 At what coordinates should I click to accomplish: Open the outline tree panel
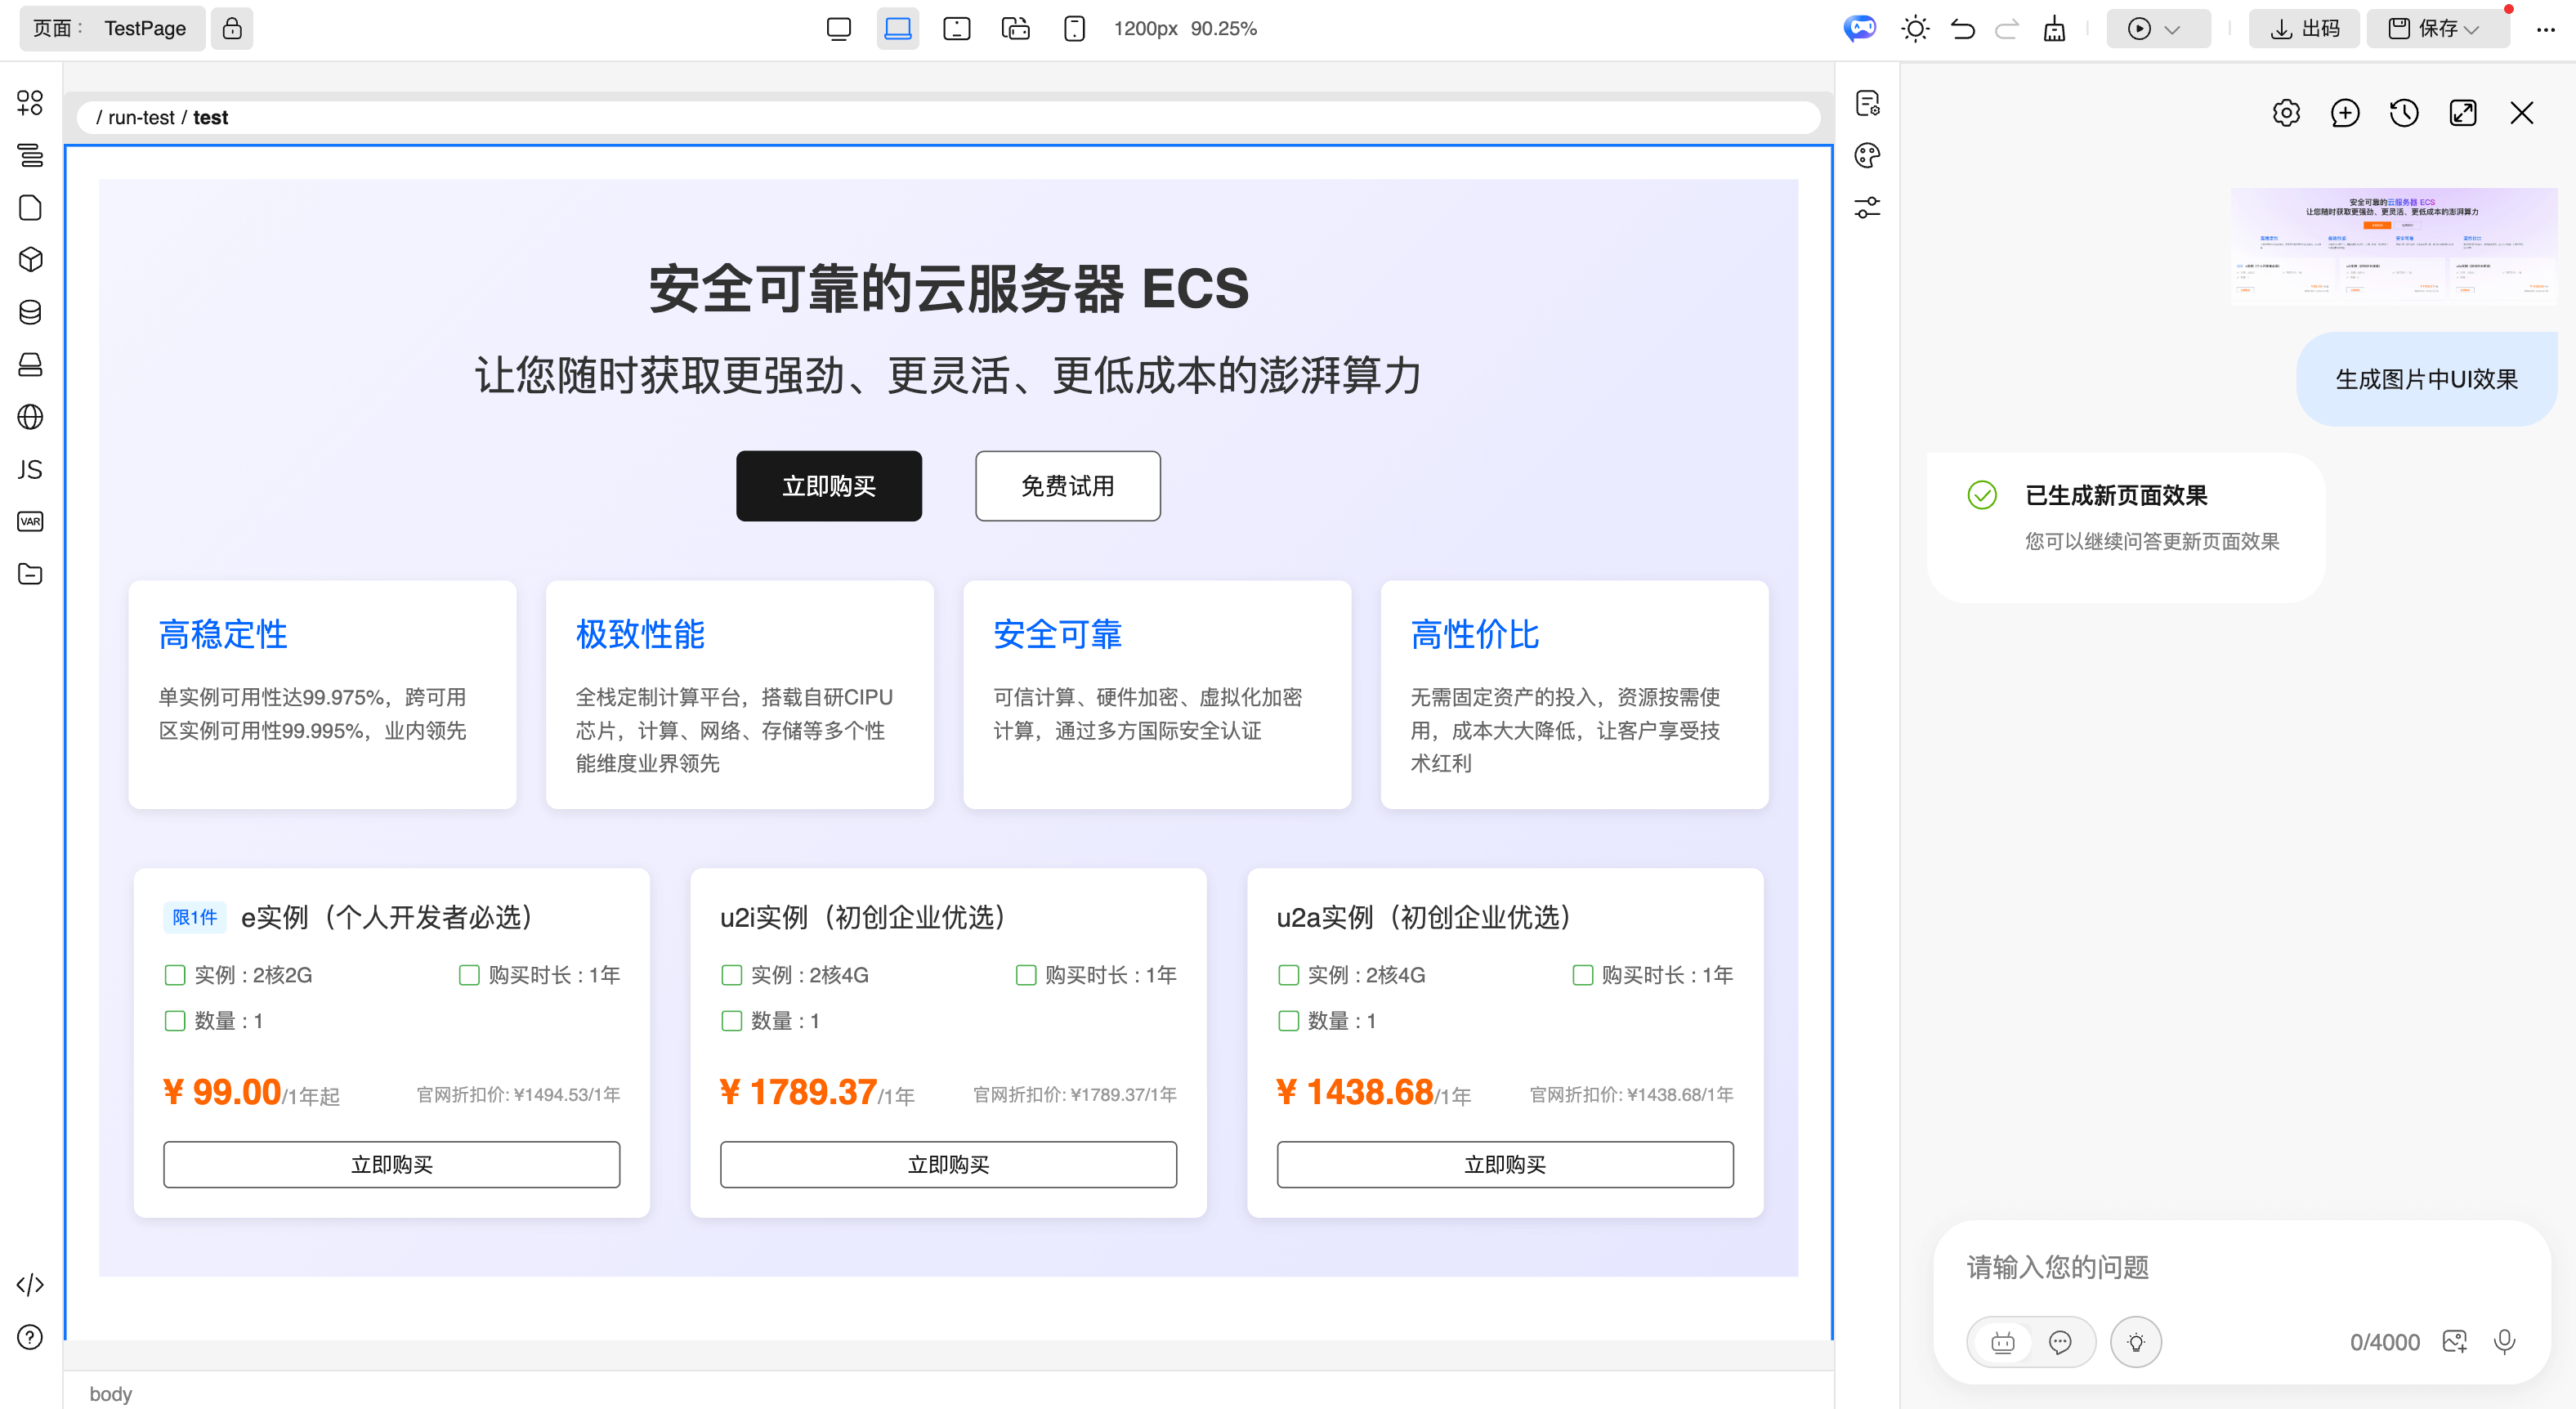(x=29, y=156)
